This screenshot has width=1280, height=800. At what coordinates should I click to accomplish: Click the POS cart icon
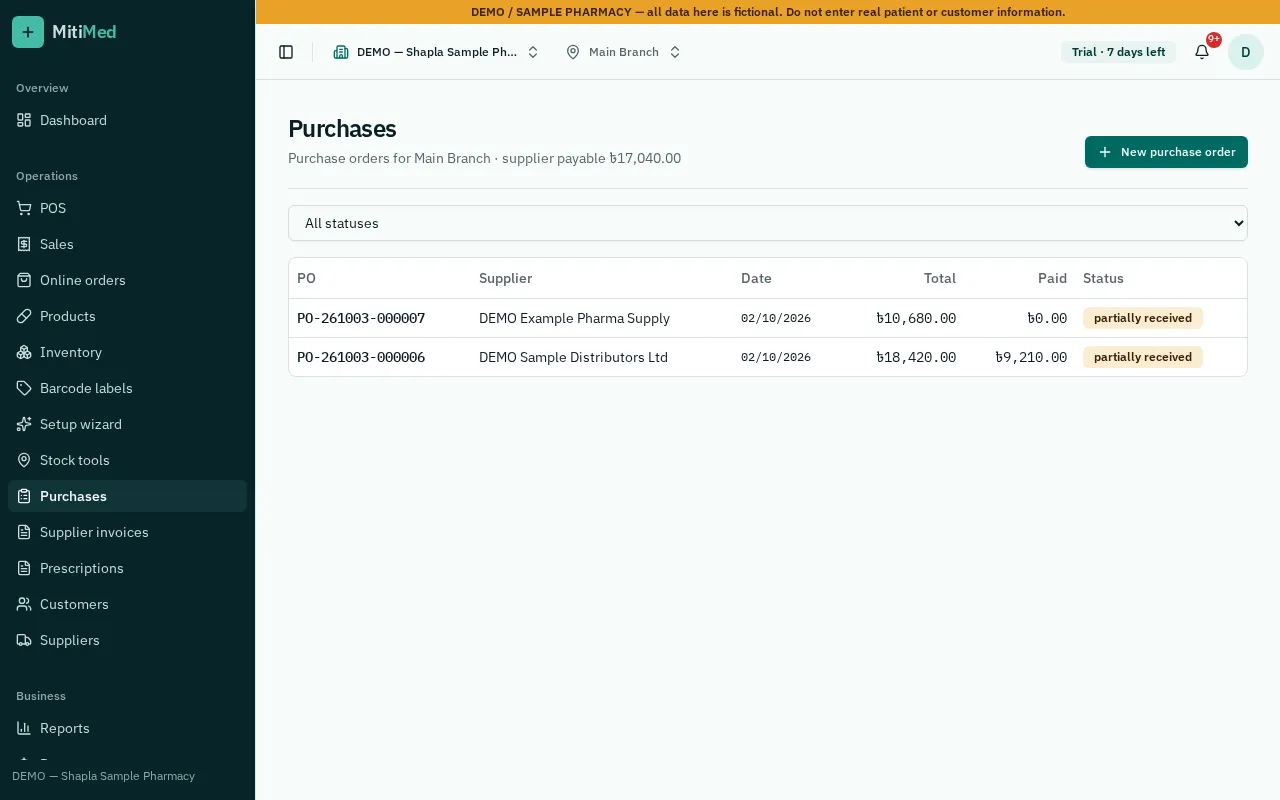24,208
